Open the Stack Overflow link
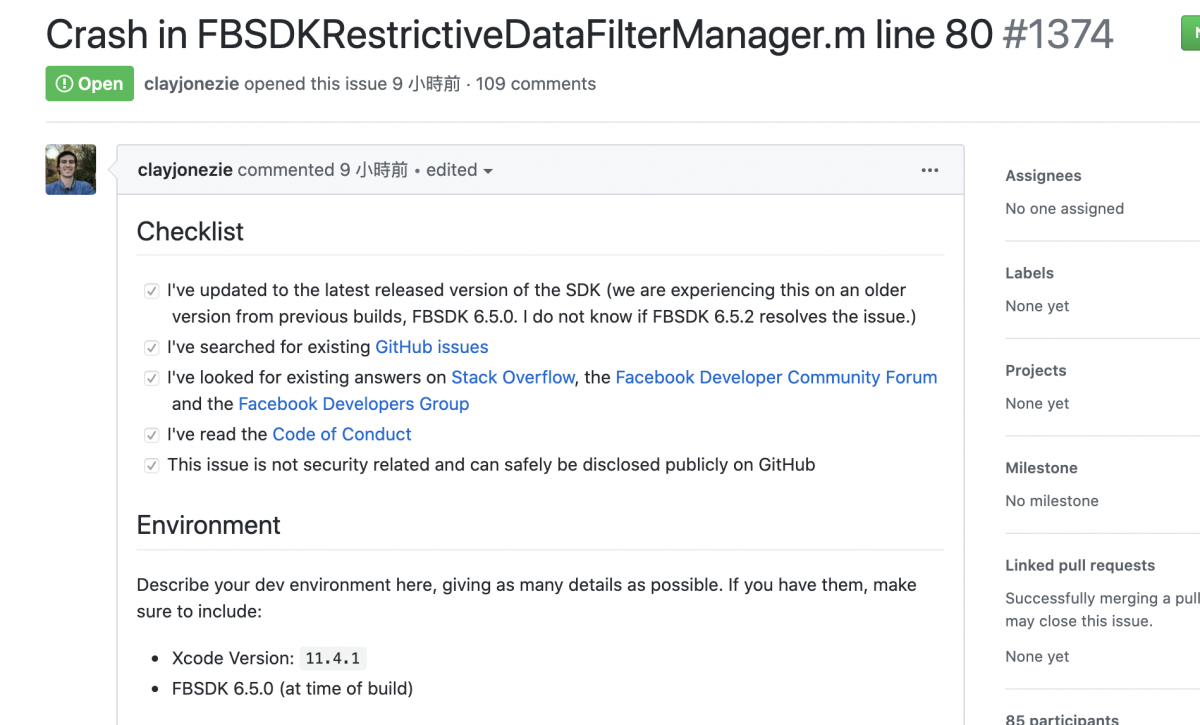 (513, 377)
